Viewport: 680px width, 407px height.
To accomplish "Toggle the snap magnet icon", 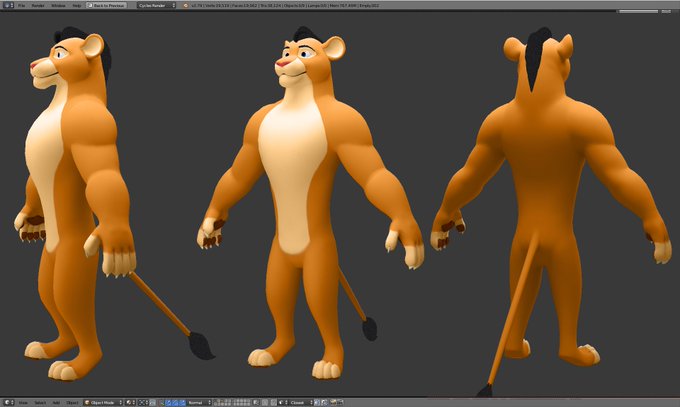I will [x=272, y=402].
